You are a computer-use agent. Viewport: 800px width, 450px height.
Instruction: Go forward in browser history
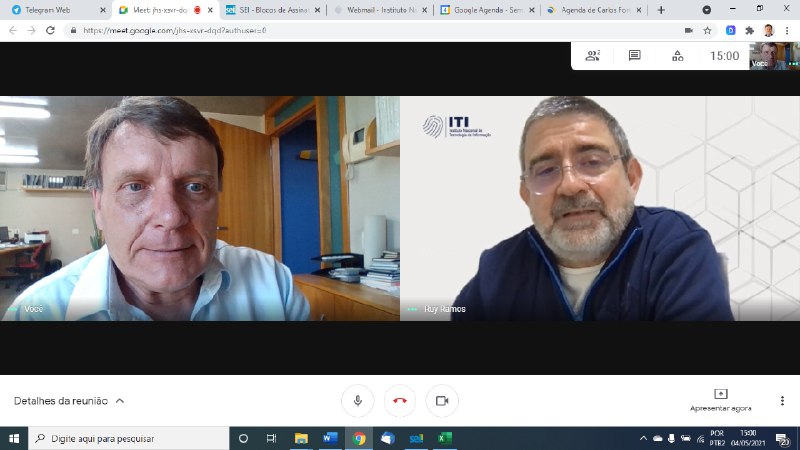tap(32, 31)
